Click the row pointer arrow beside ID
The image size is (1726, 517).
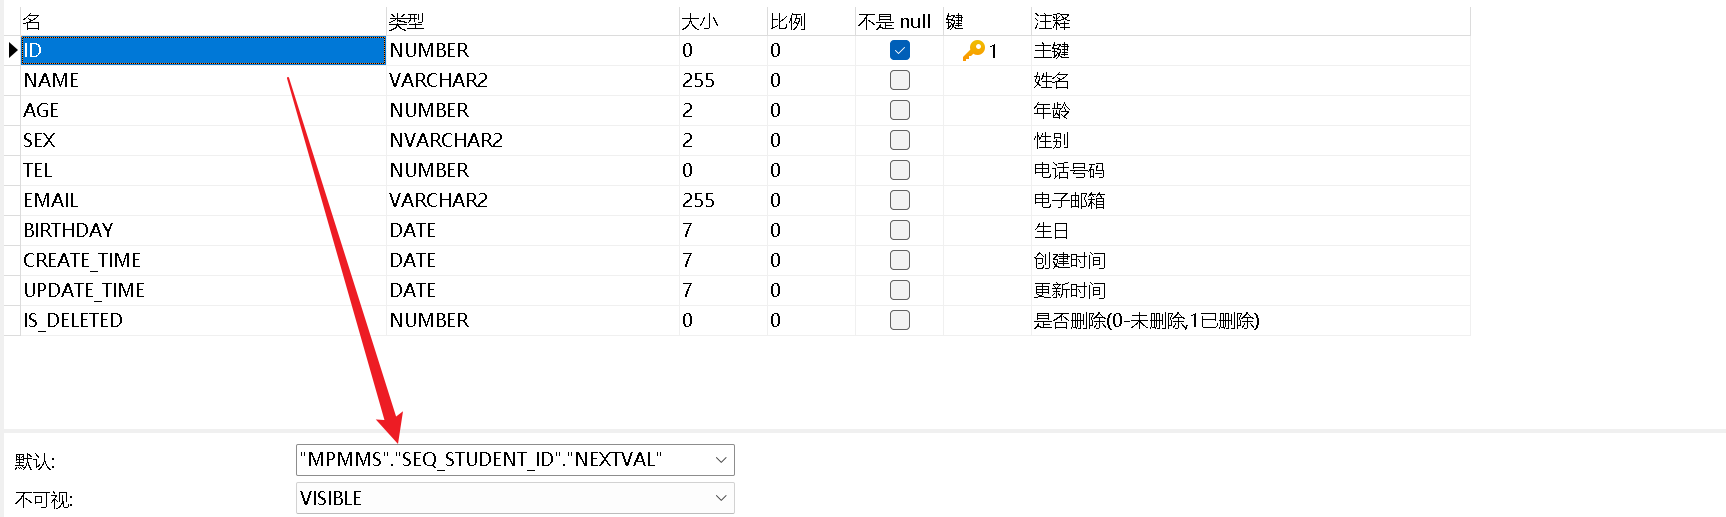coord(13,50)
